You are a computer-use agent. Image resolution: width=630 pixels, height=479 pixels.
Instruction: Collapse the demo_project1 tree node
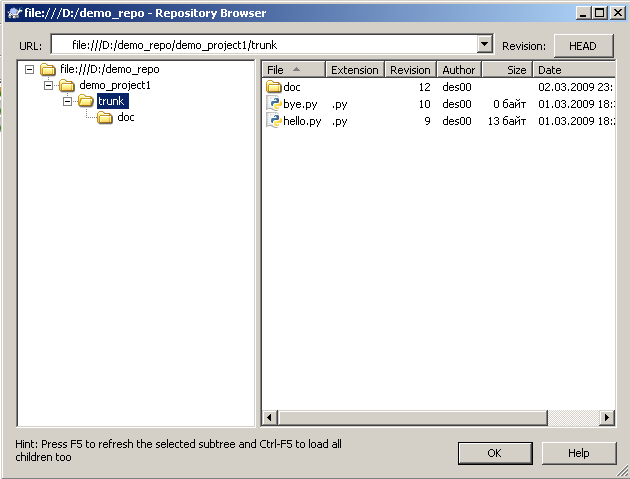tap(48, 85)
